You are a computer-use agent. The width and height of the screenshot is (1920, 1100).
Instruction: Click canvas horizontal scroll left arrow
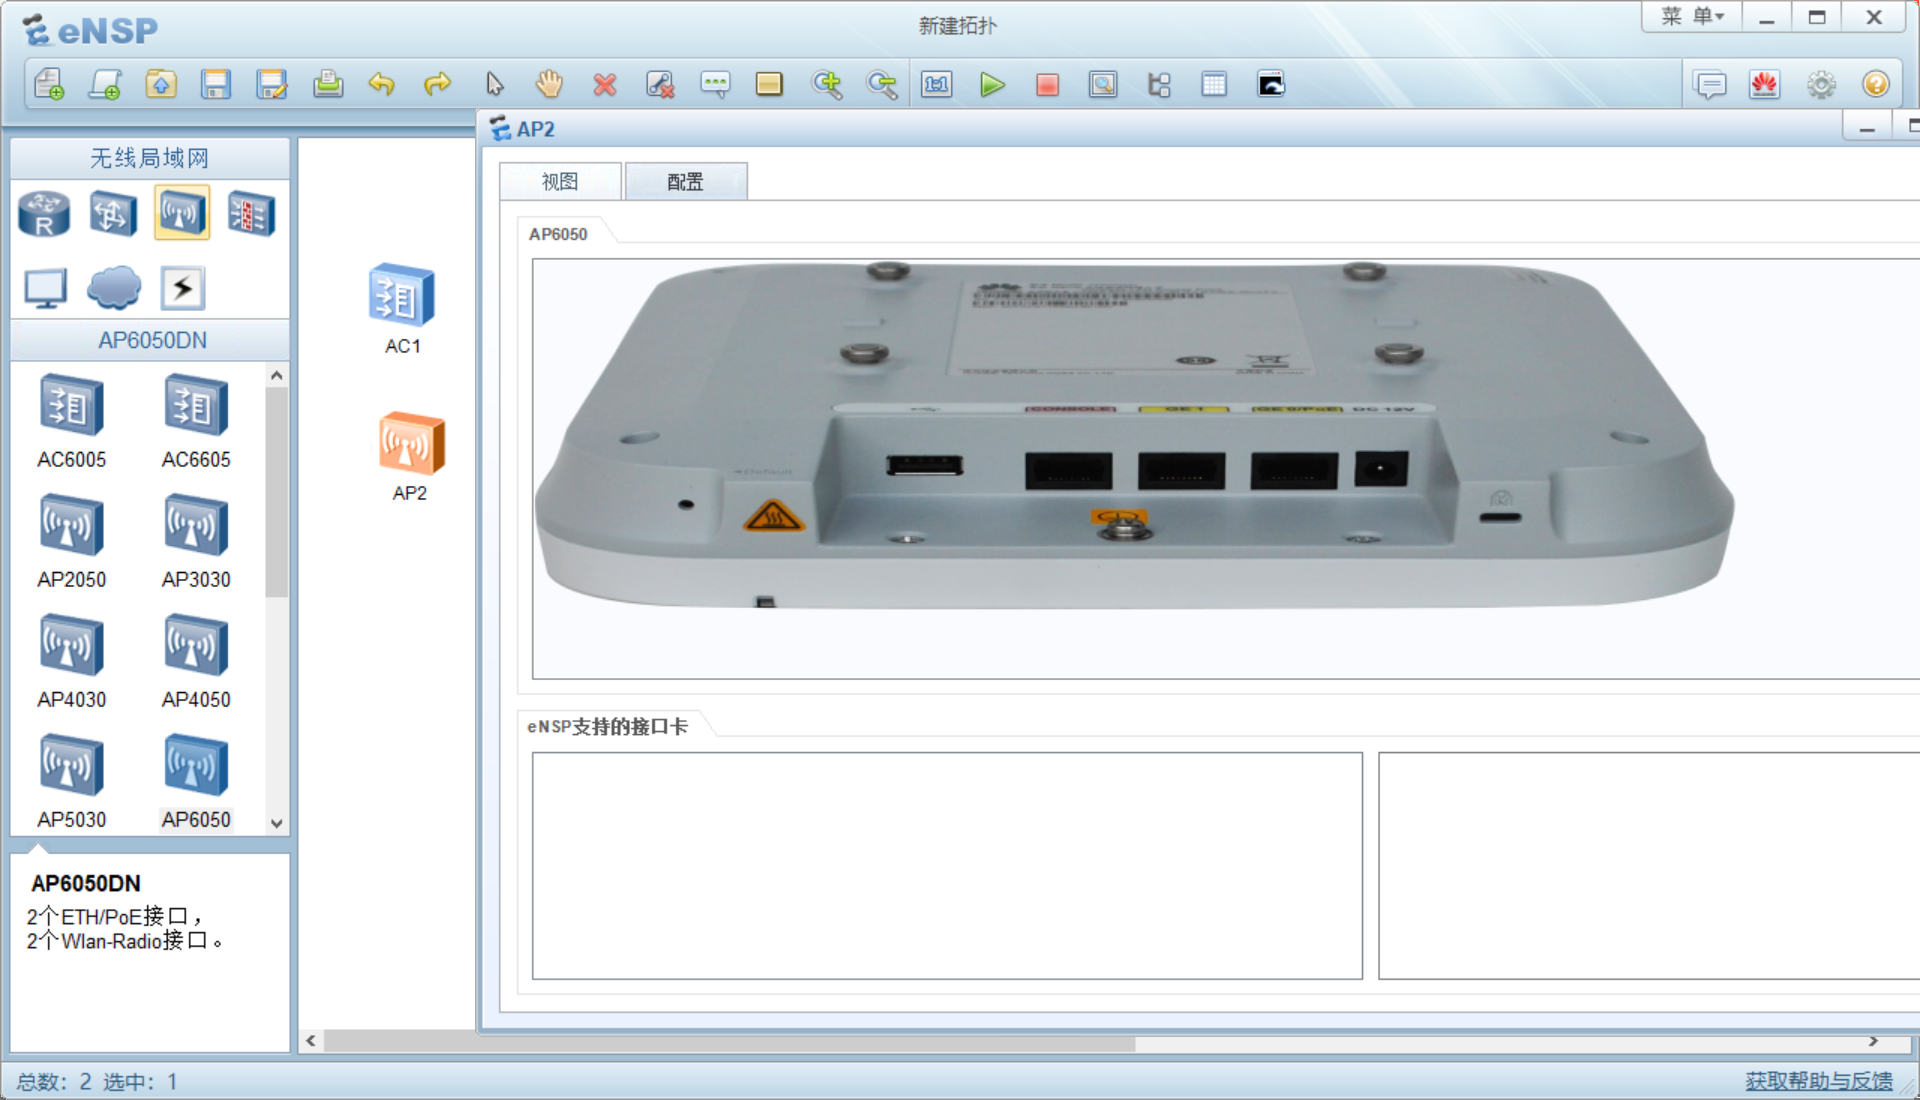tap(311, 1041)
